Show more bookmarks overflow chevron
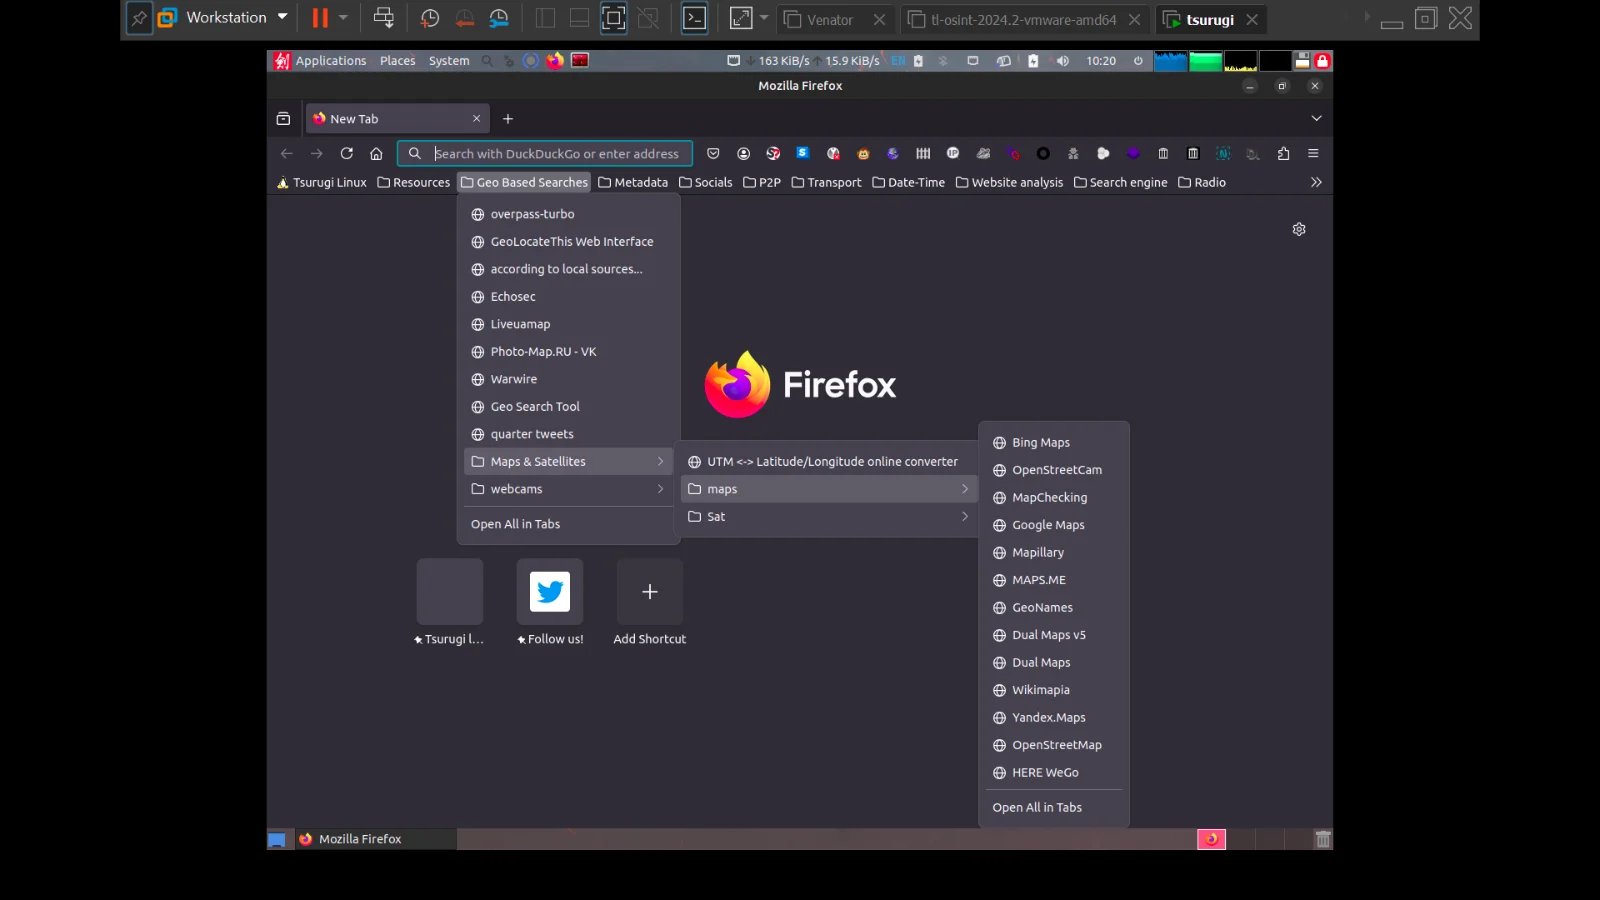This screenshot has width=1600, height=900. pos(1316,183)
